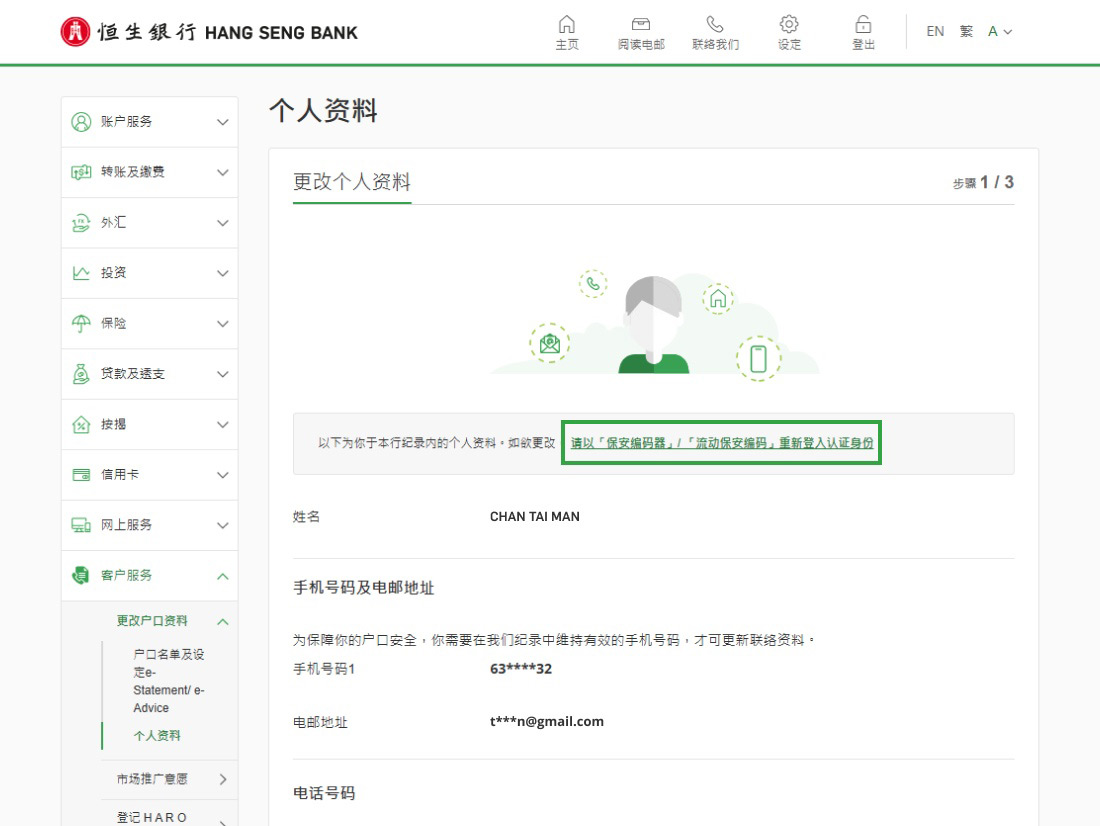This screenshot has height=826, width=1100.
Task: Switch language to EN
Action: [x=935, y=32]
